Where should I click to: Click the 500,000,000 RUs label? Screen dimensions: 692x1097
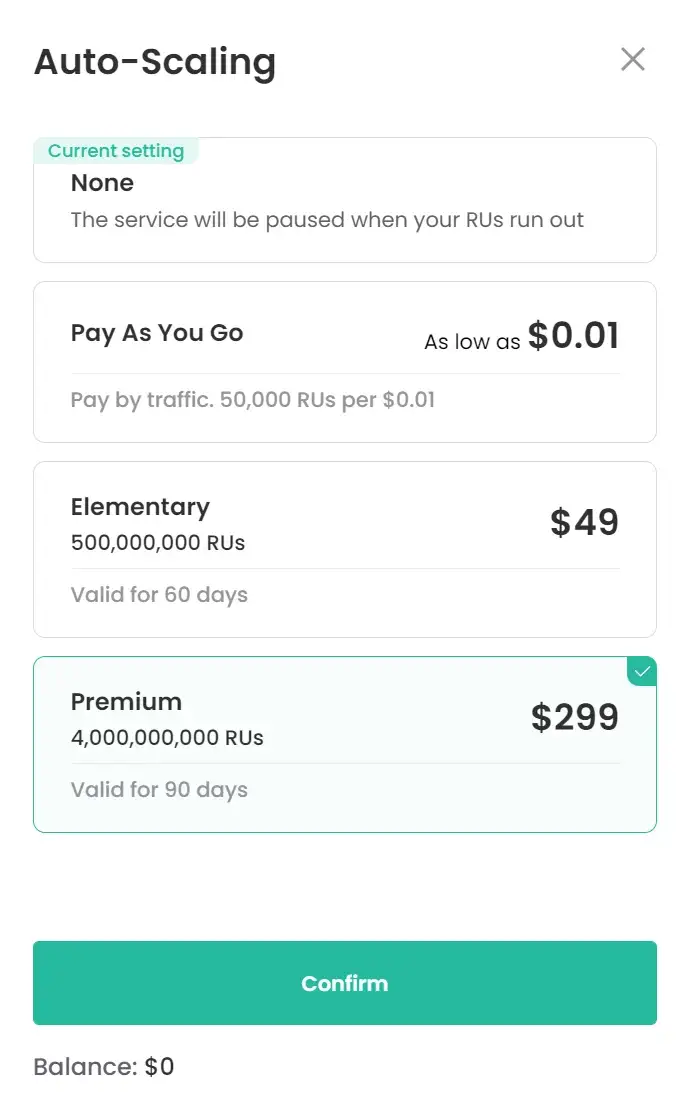coord(158,543)
